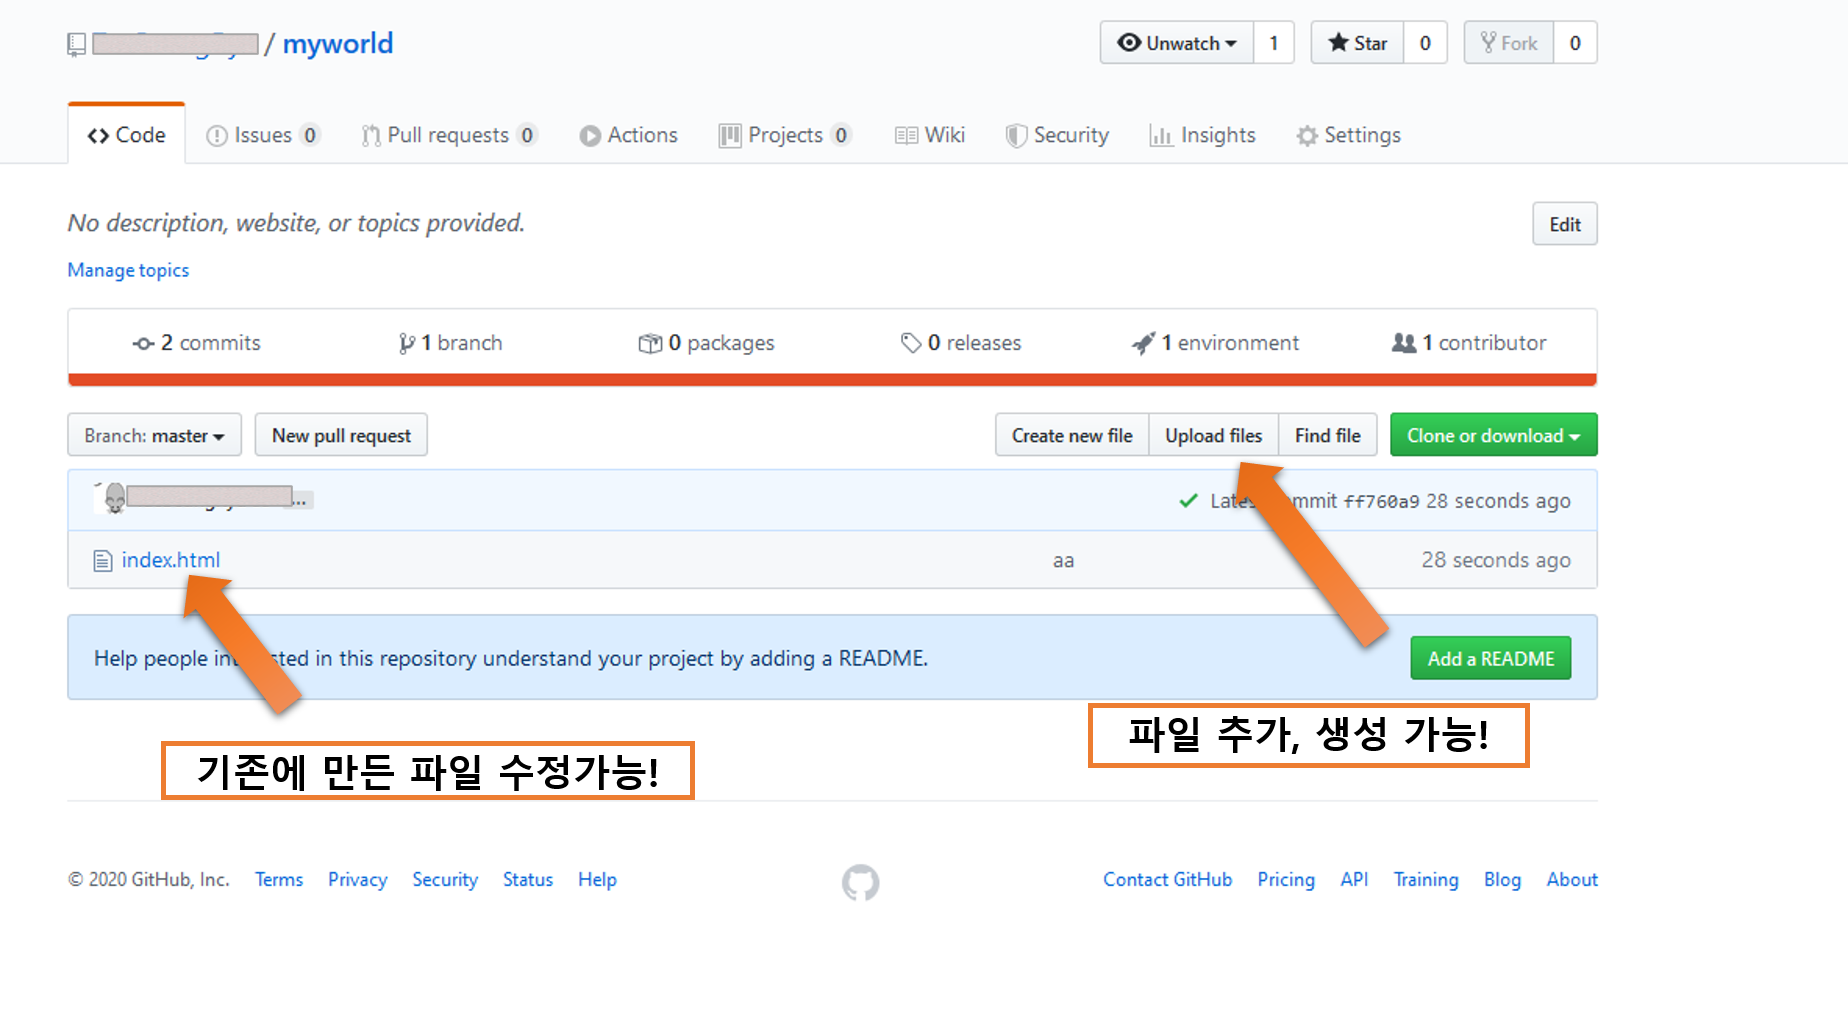
Task: Open the API footer link
Action: pyautogui.click(x=1354, y=879)
